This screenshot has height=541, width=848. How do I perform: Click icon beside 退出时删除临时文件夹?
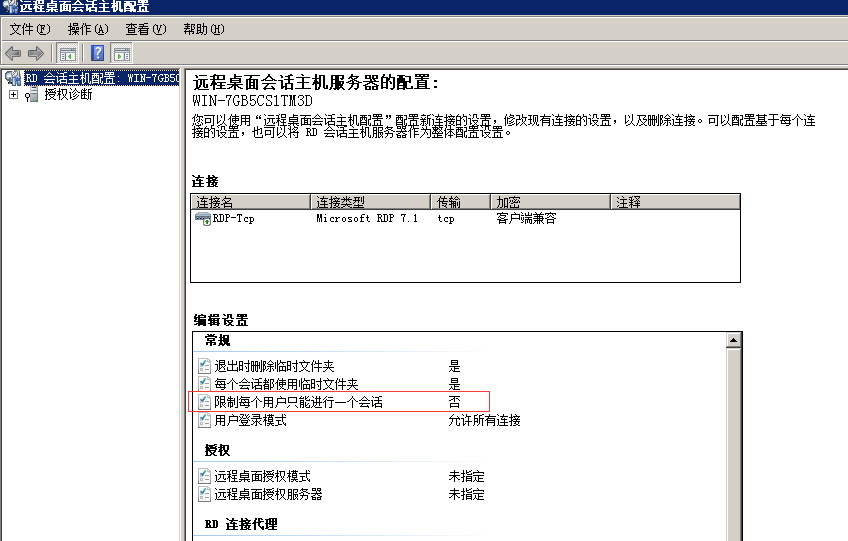[x=204, y=366]
